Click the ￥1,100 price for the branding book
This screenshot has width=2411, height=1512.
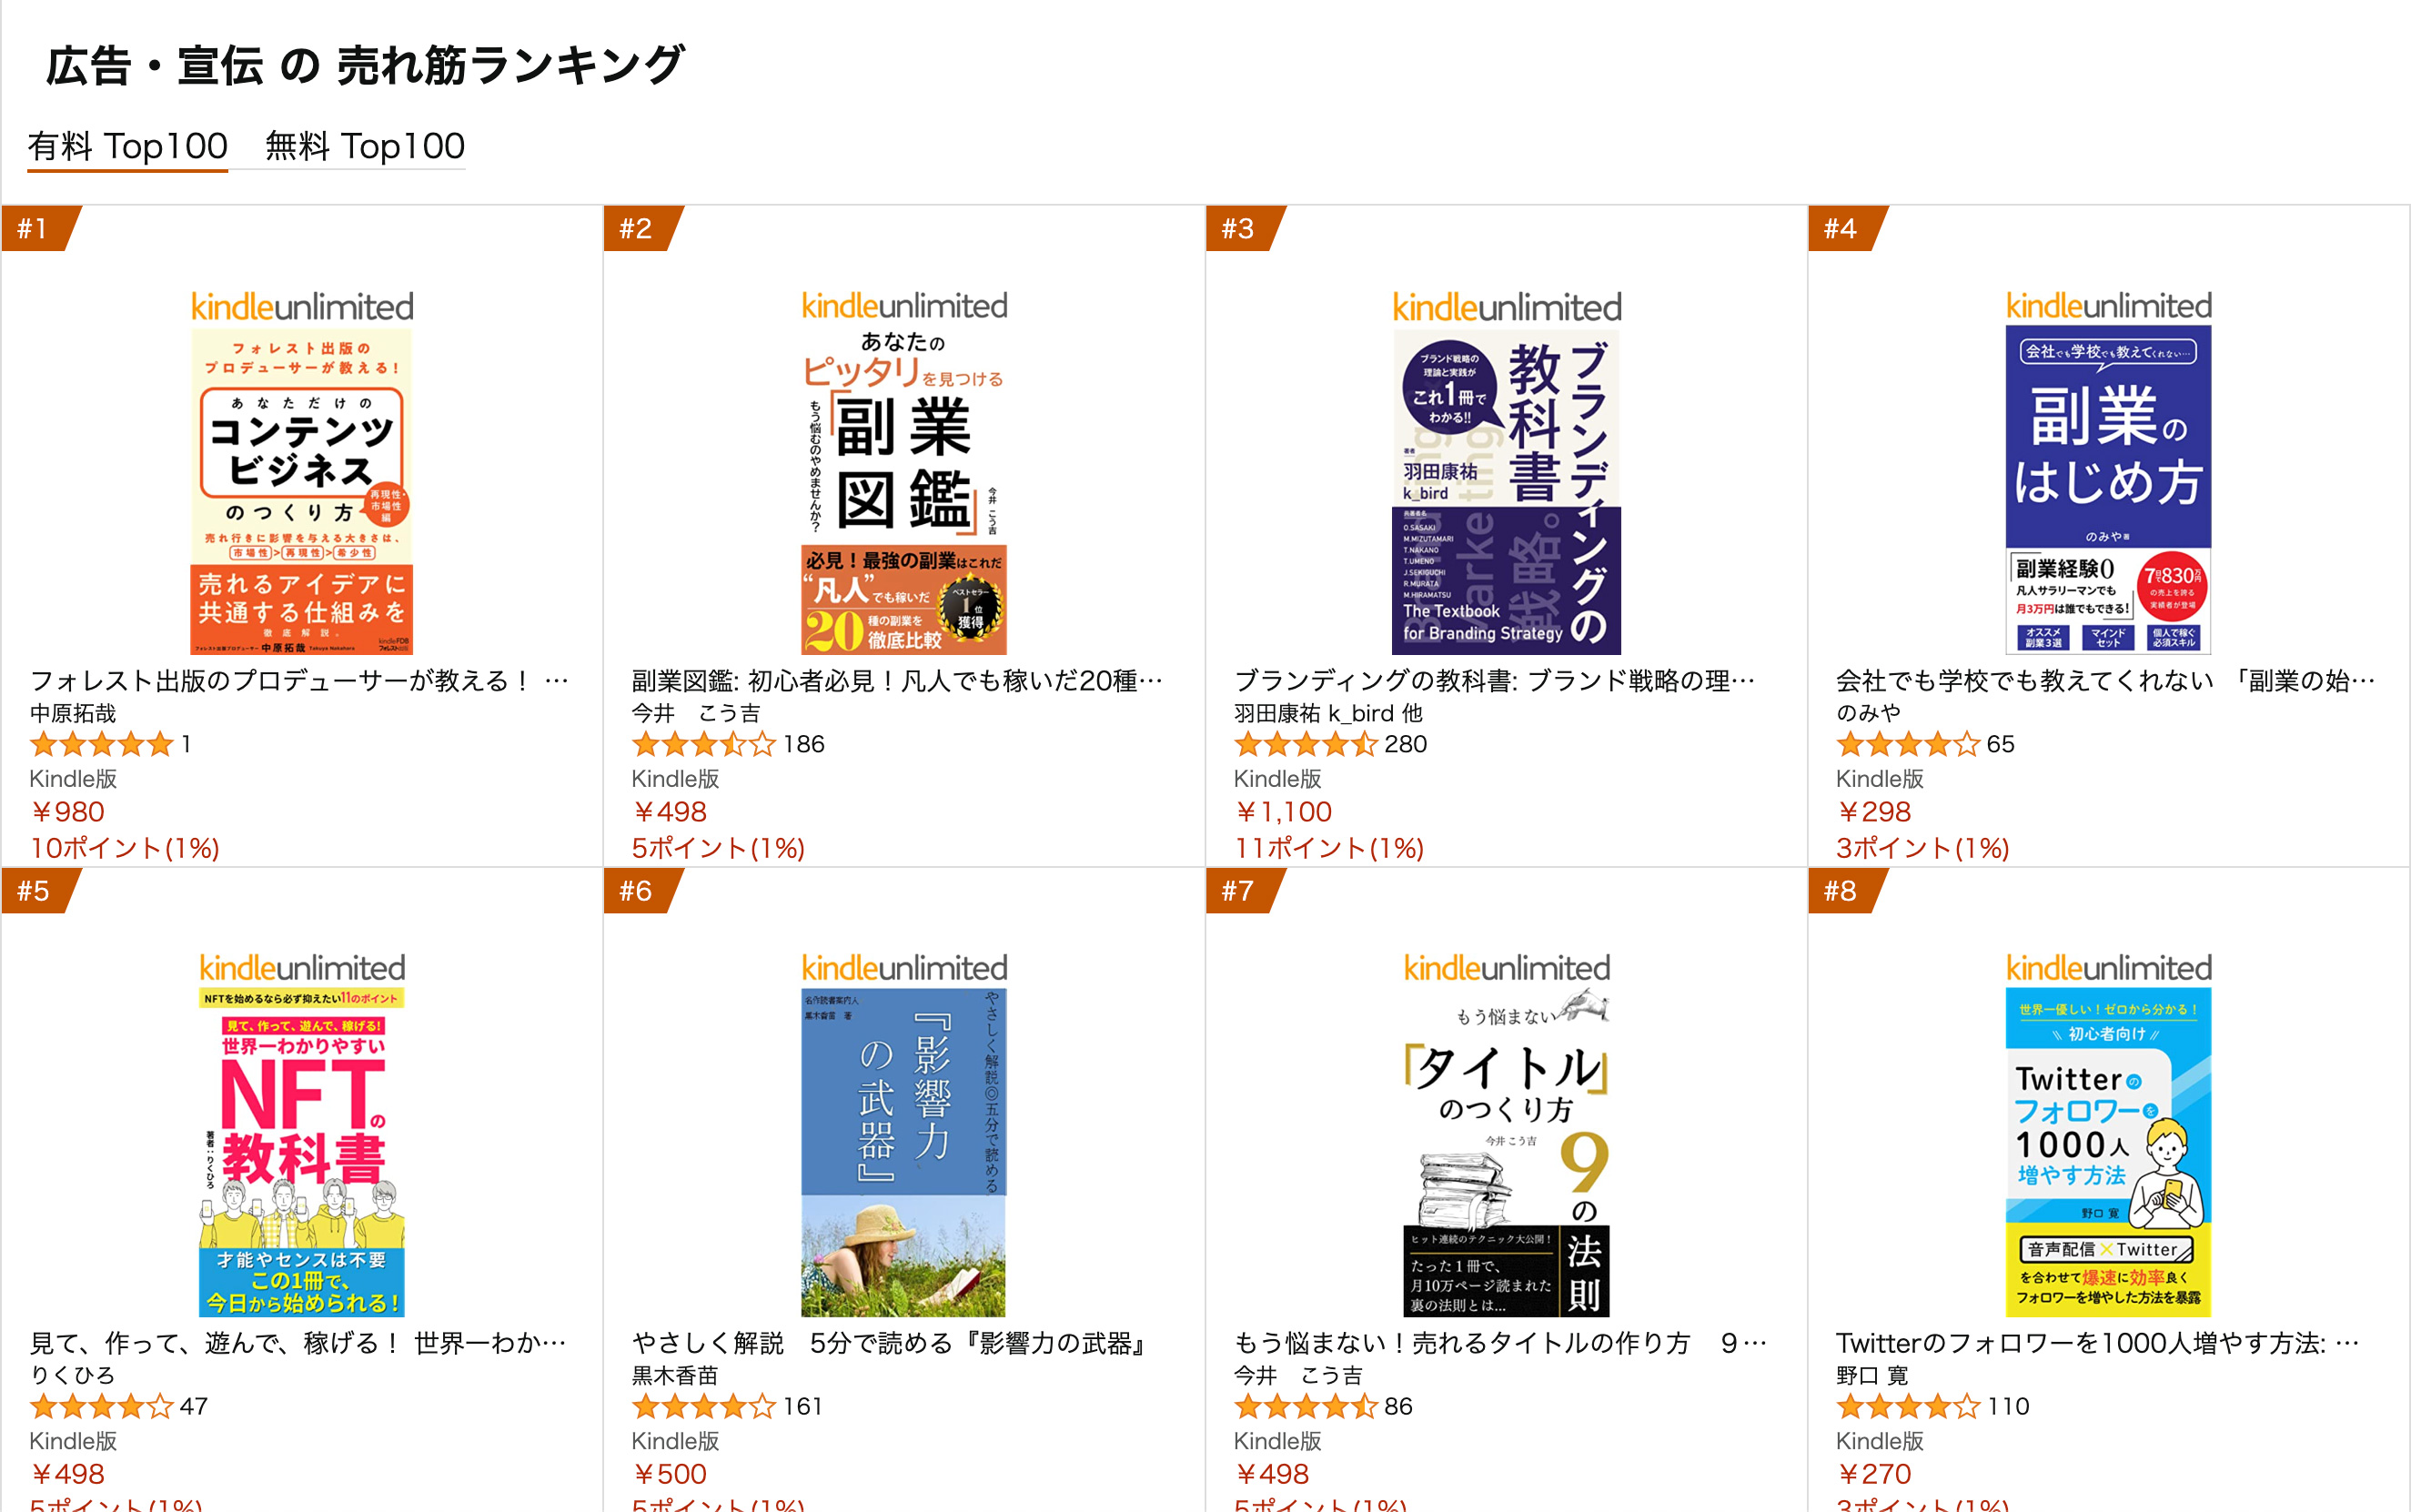click(x=1283, y=812)
